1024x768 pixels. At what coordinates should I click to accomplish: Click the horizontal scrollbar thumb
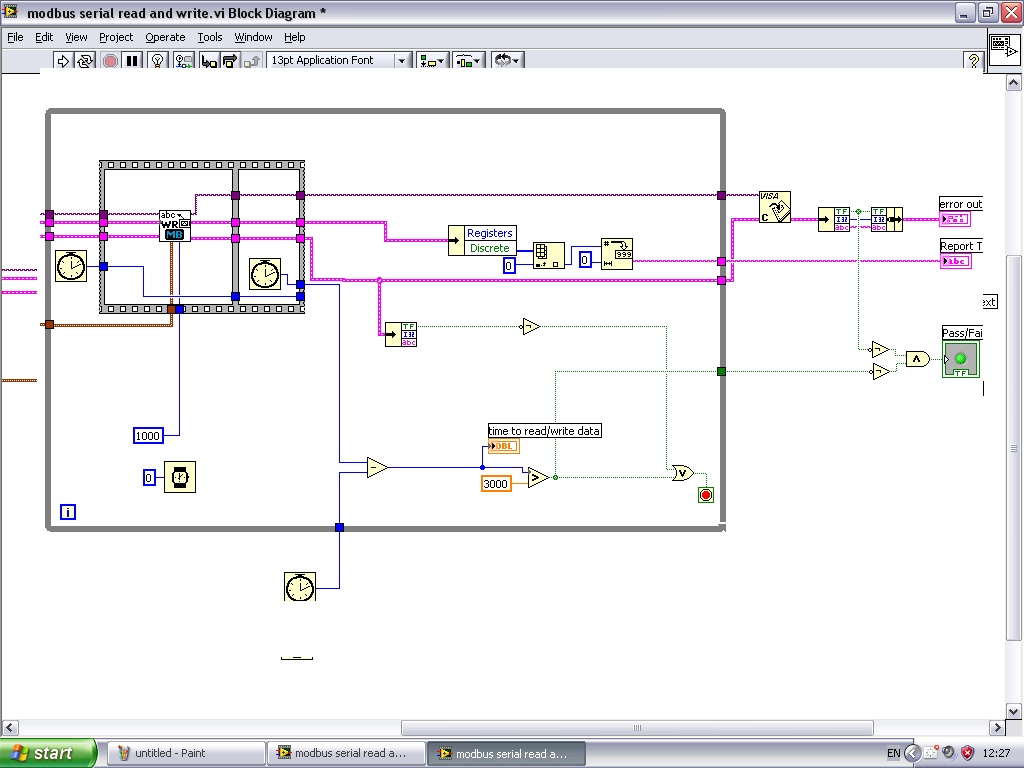637,728
